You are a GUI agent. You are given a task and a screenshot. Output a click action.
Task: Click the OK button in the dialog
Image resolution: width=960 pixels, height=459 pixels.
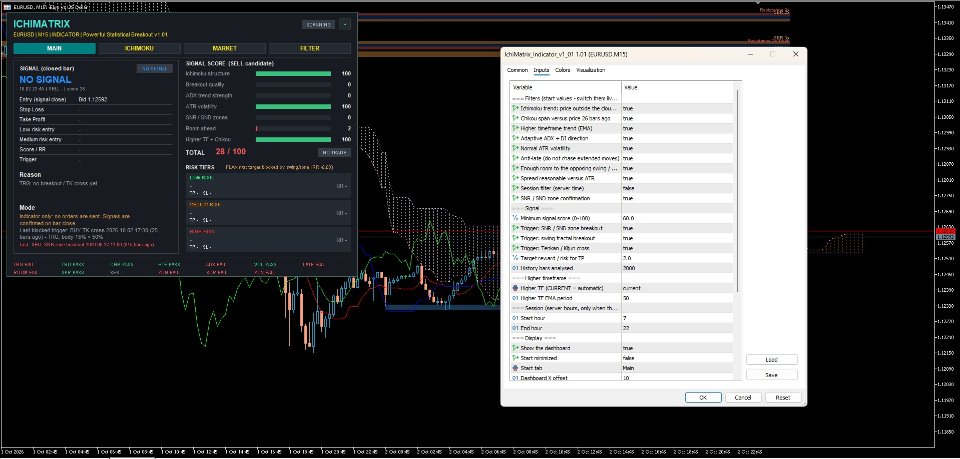pyautogui.click(x=703, y=397)
